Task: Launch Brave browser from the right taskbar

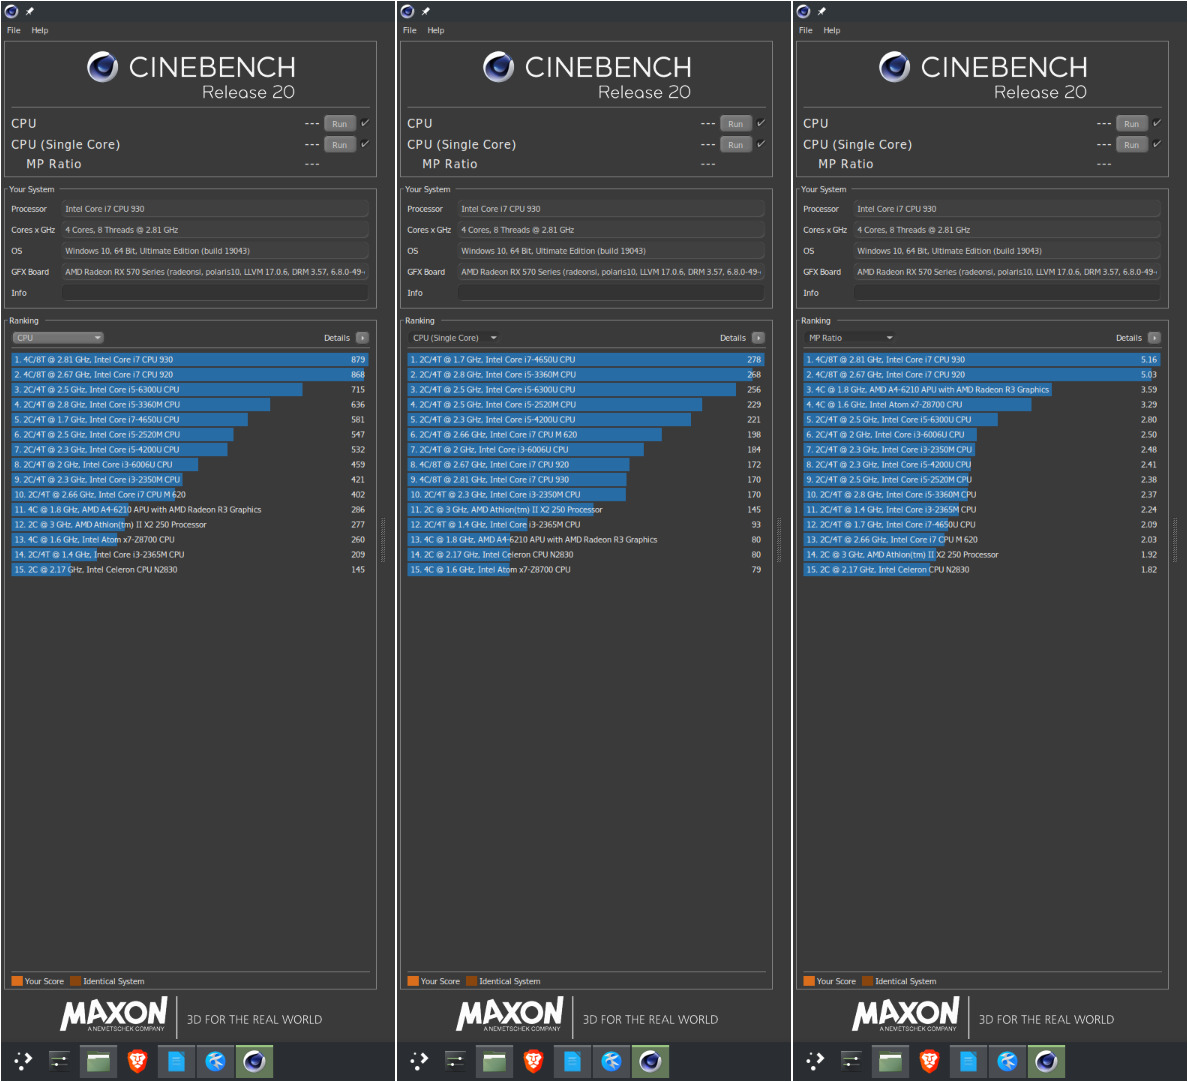Action: (929, 1061)
